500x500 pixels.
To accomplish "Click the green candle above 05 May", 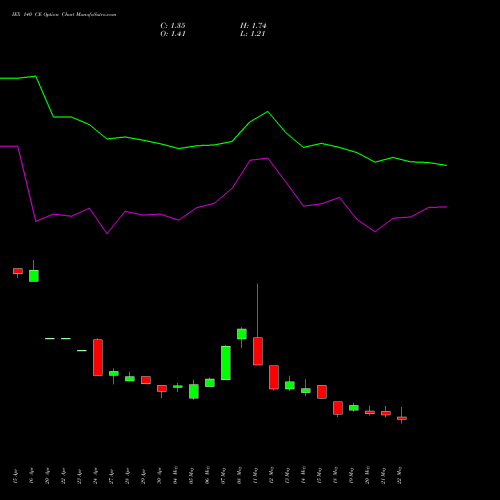I will [x=194, y=391].
